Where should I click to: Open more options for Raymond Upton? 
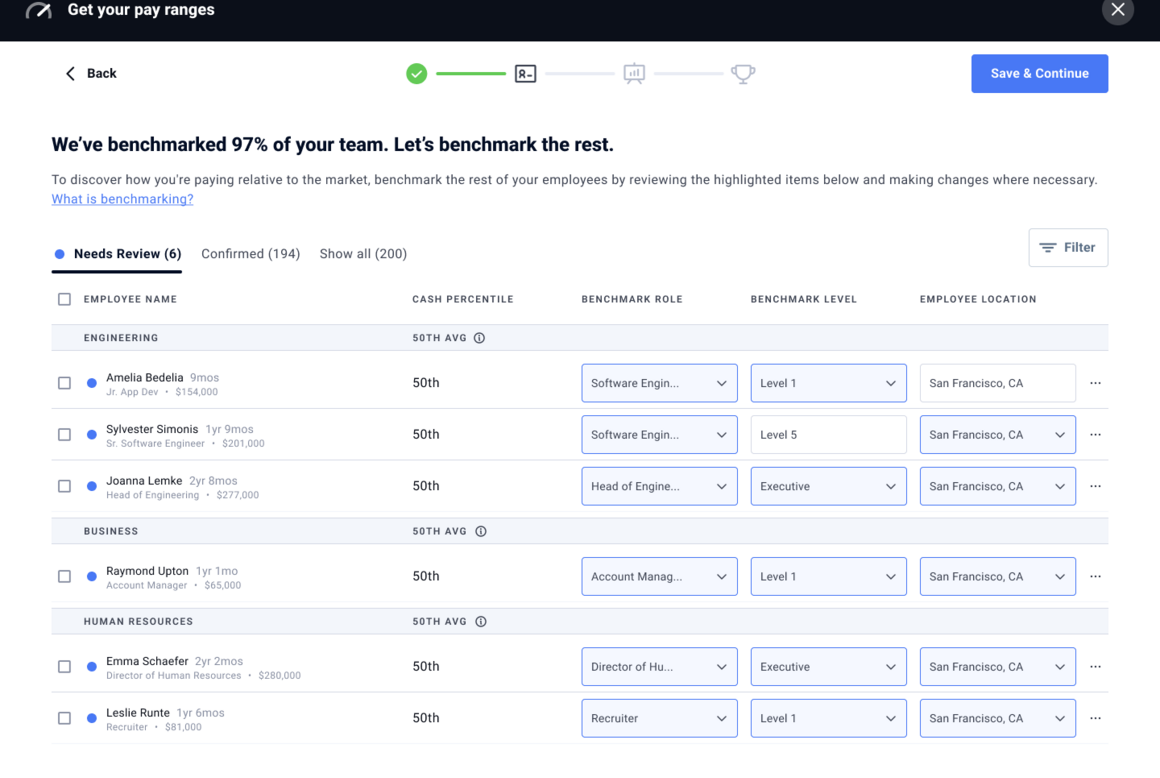pos(1095,577)
